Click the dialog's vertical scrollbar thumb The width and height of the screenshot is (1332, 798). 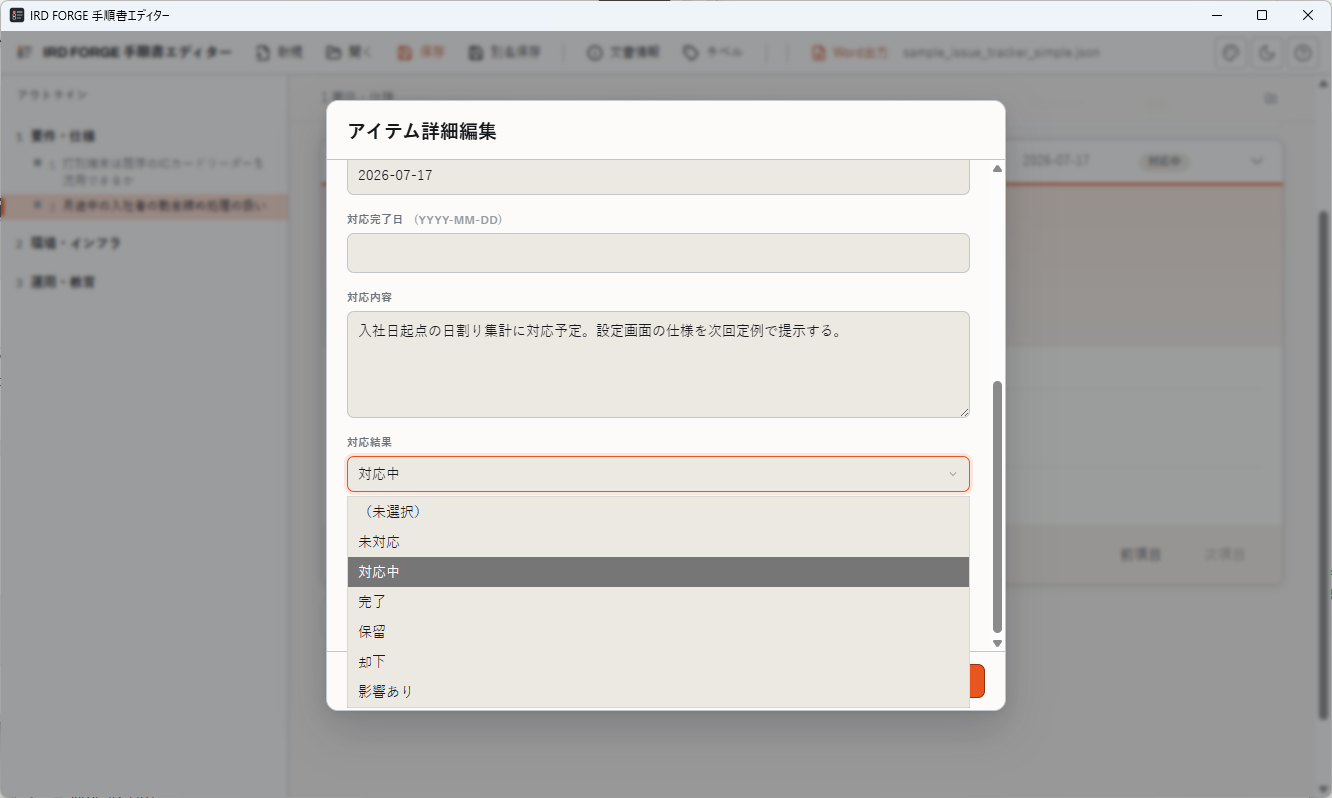pos(997,505)
